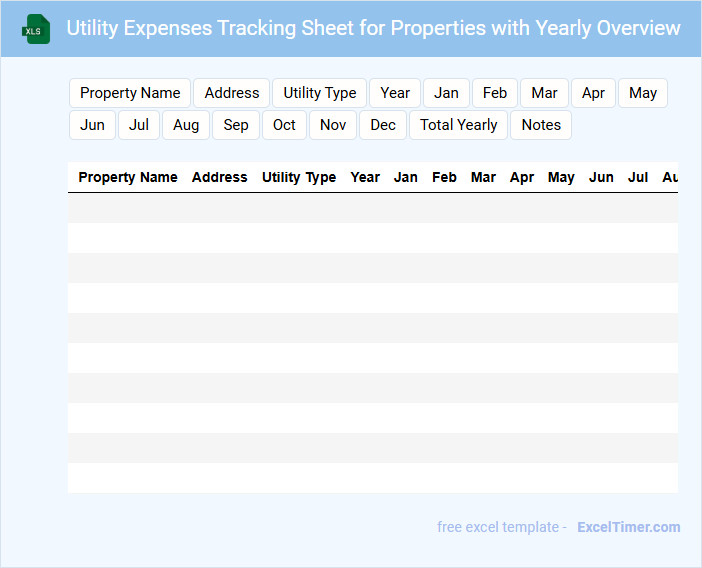Screen dimensions: 702x568
Task: Select the Address tag button
Action: click(x=232, y=93)
